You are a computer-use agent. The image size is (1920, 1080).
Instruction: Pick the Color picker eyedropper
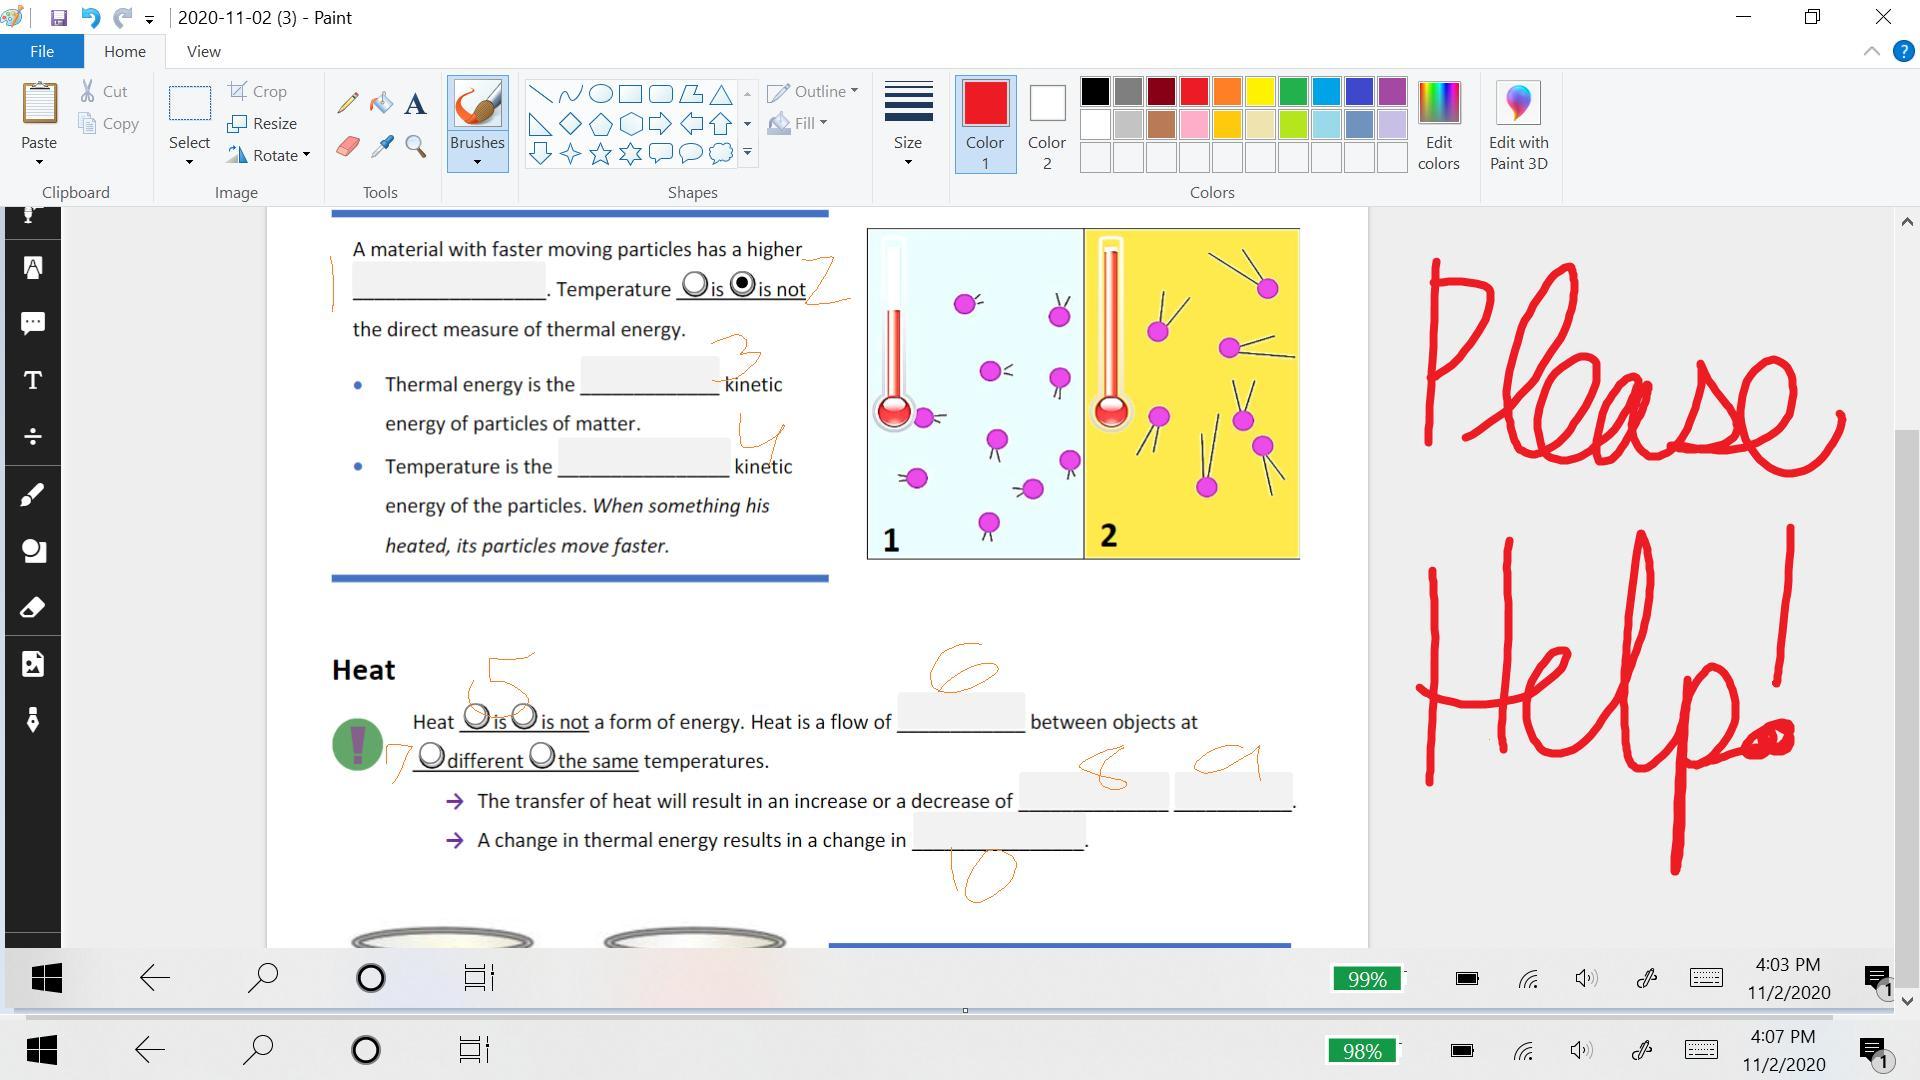(x=381, y=147)
